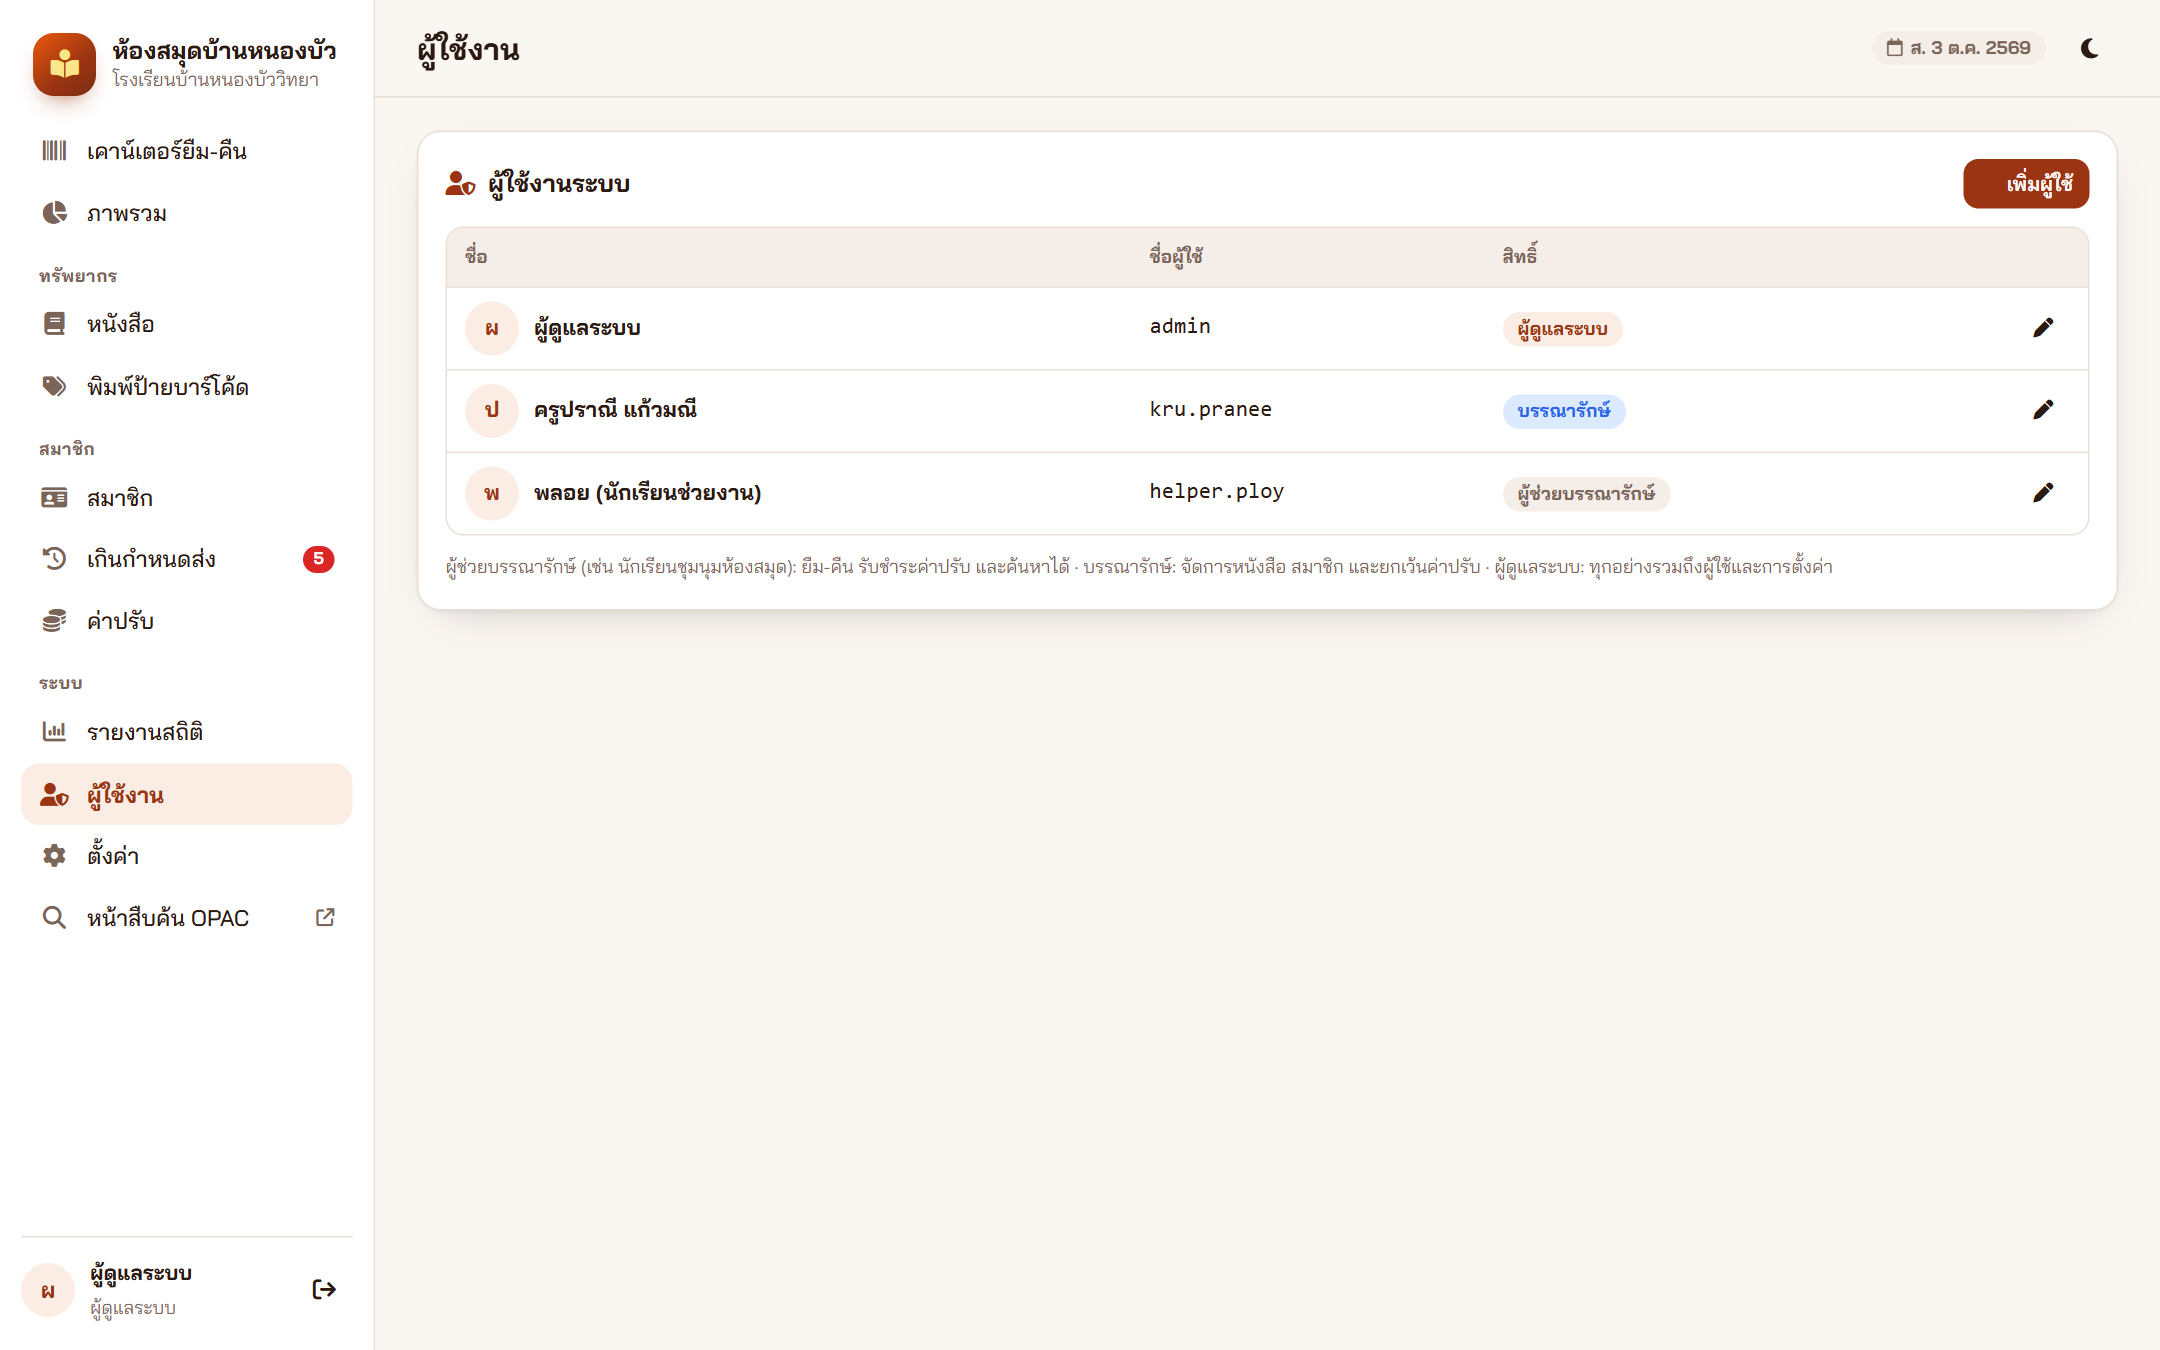The width and height of the screenshot is (2160, 1350).
Task: Click the รายงานสถิติ bar chart icon
Action: [54, 732]
